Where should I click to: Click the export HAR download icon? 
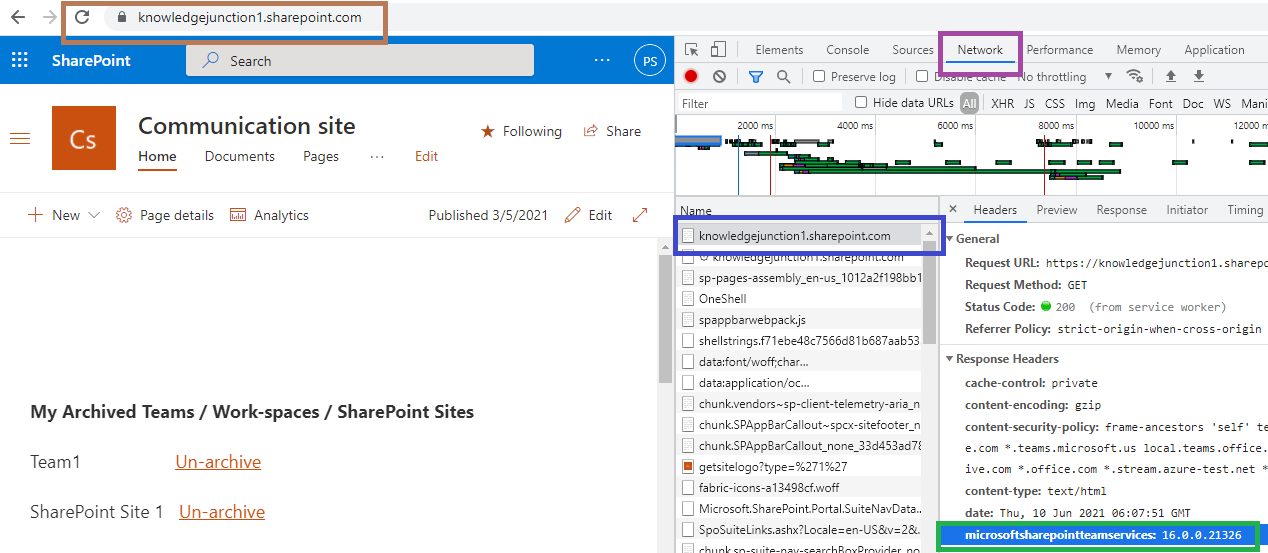click(x=1199, y=76)
